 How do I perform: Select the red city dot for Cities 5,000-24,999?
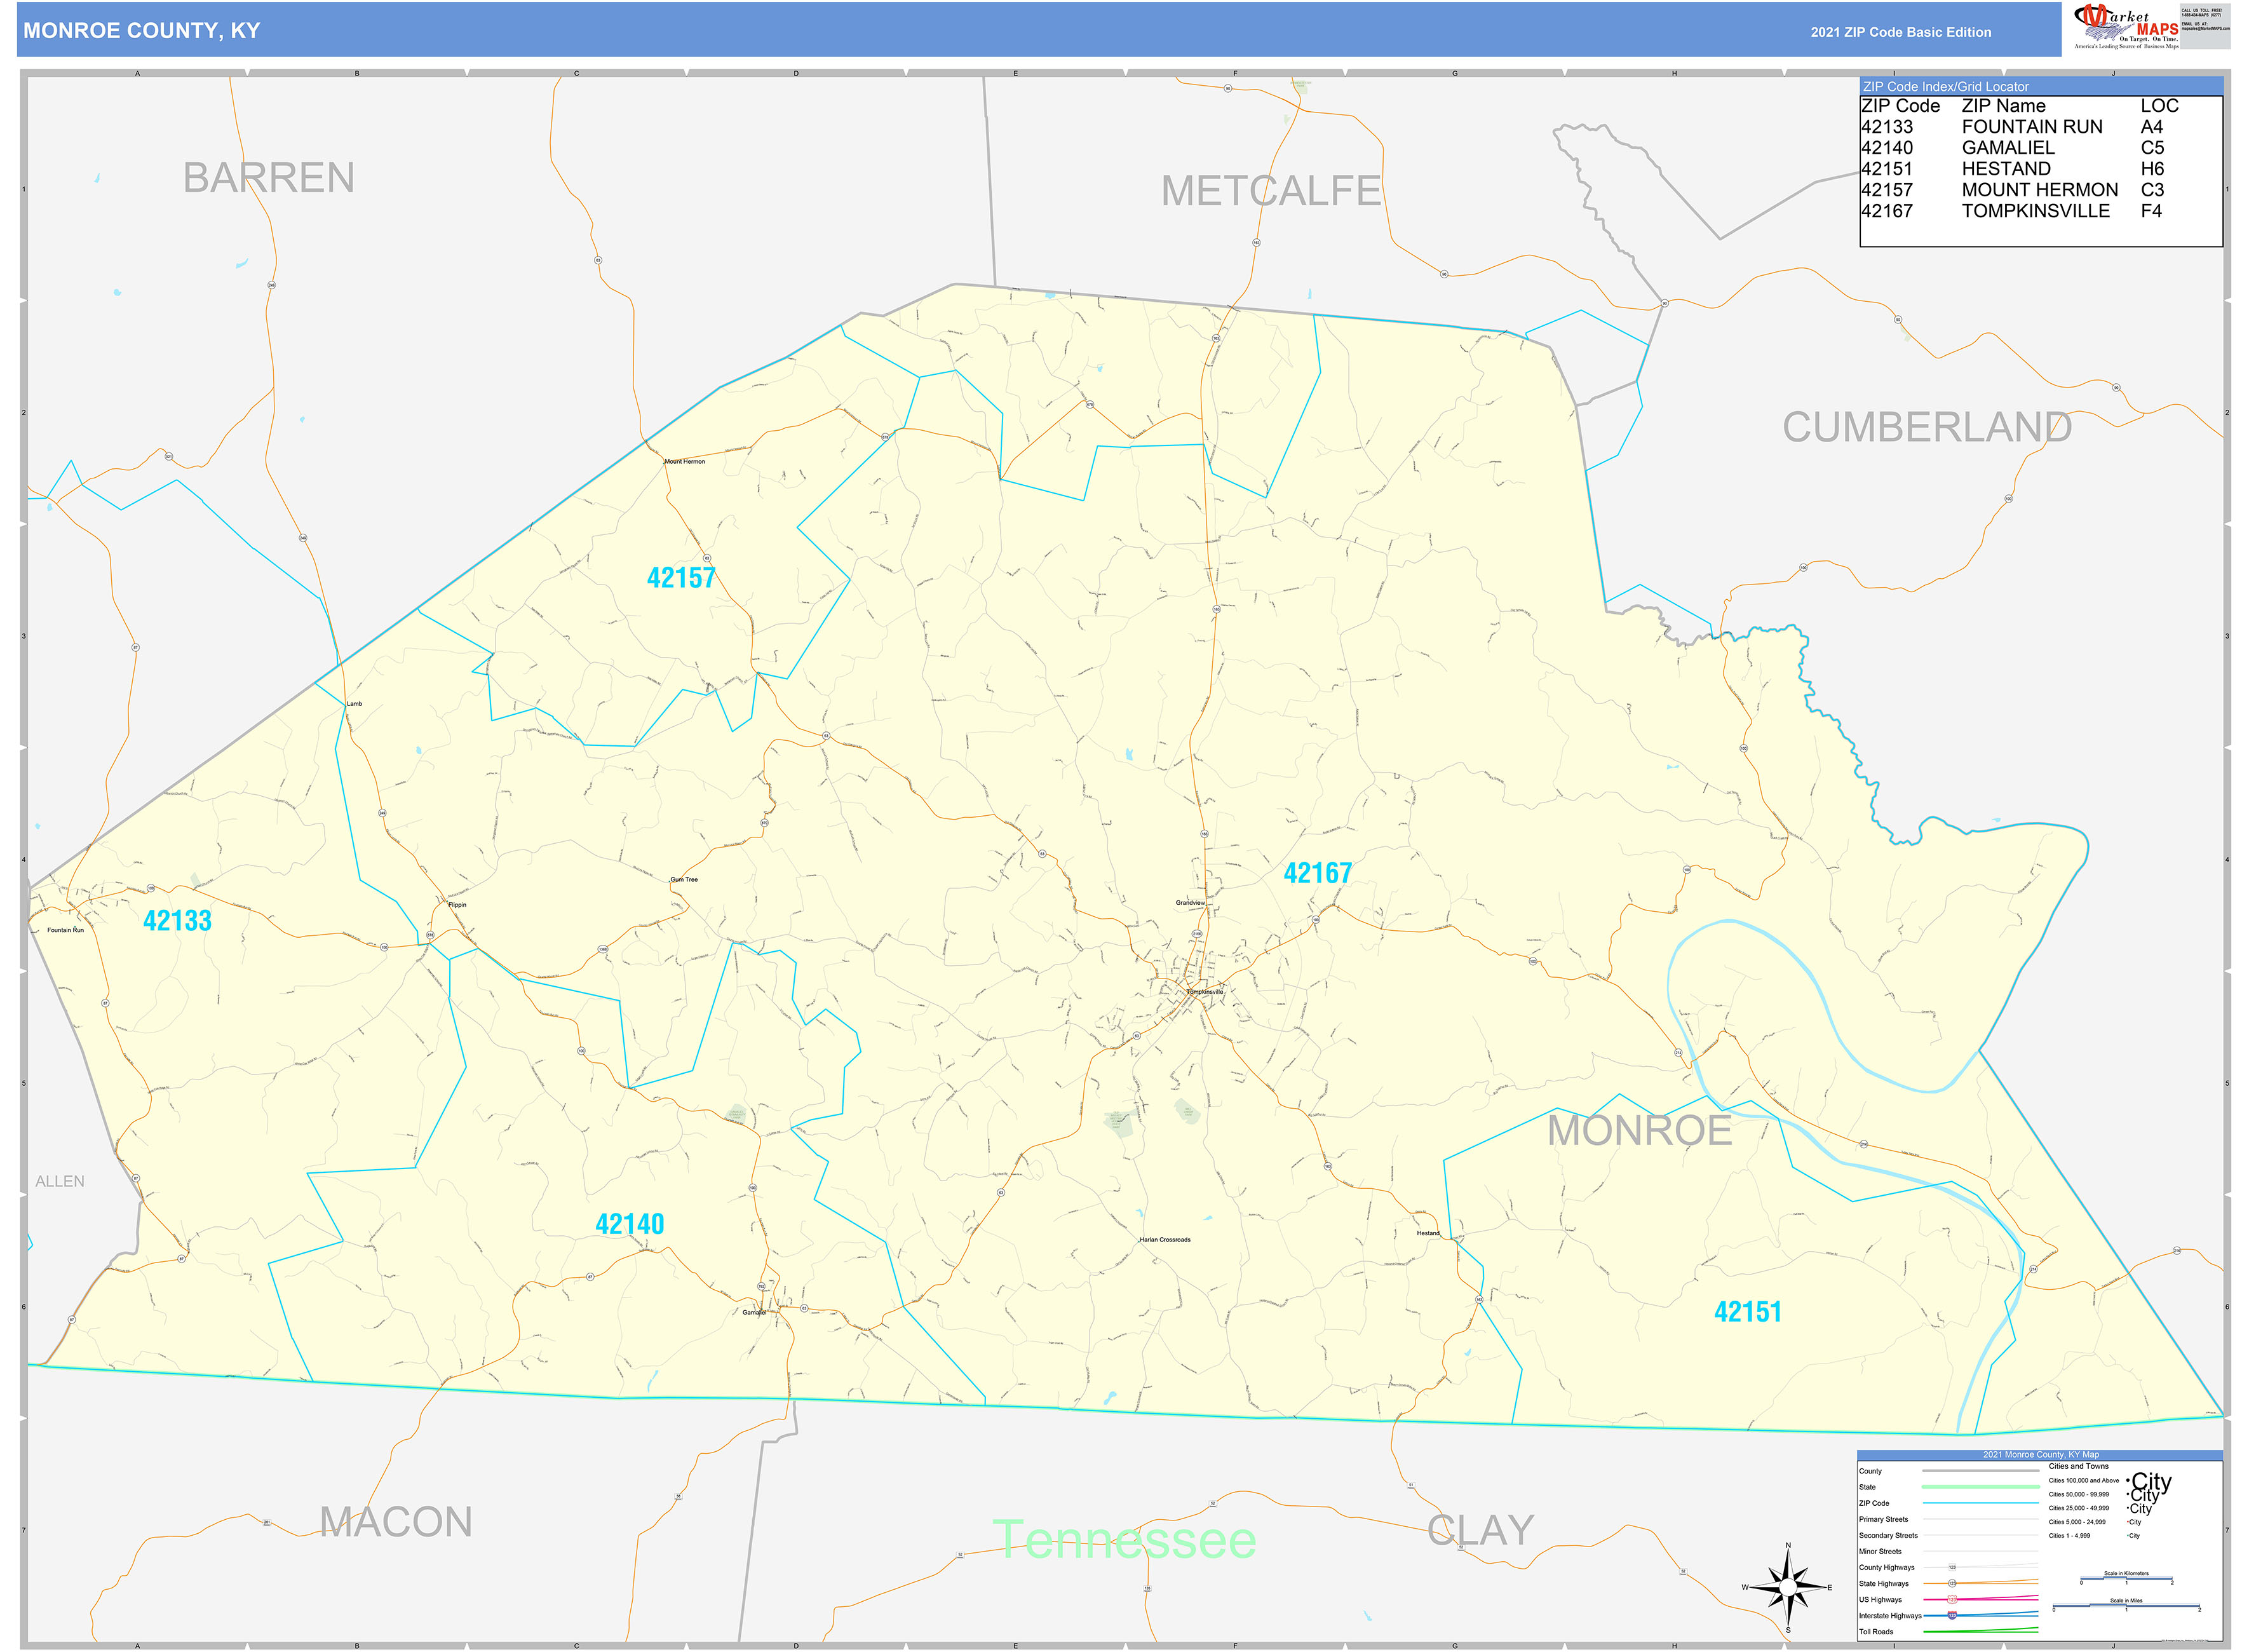[x=2128, y=1522]
